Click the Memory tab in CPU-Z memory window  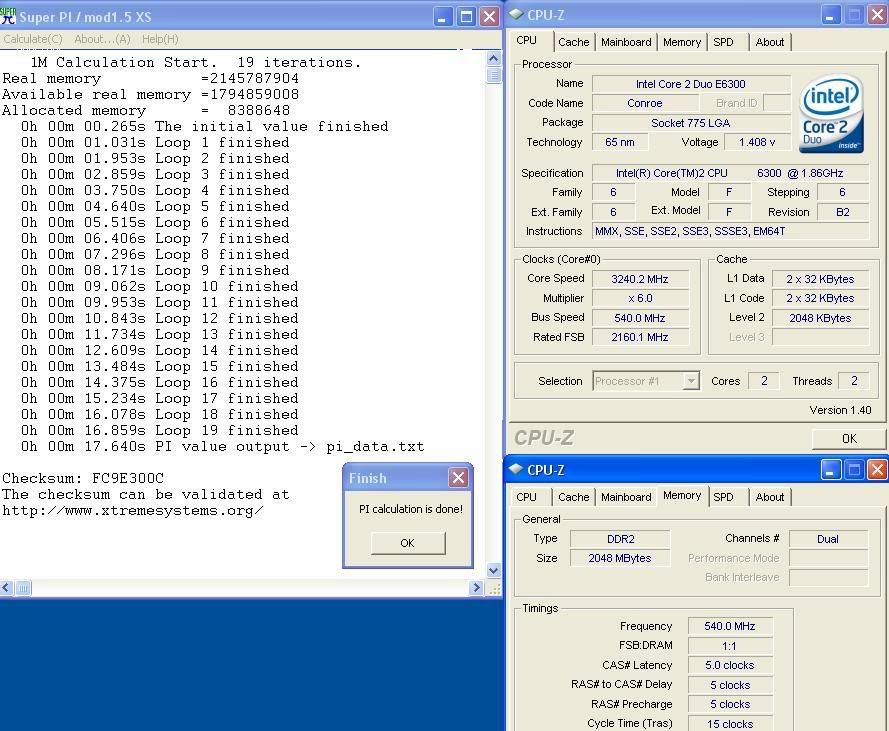click(x=681, y=496)
